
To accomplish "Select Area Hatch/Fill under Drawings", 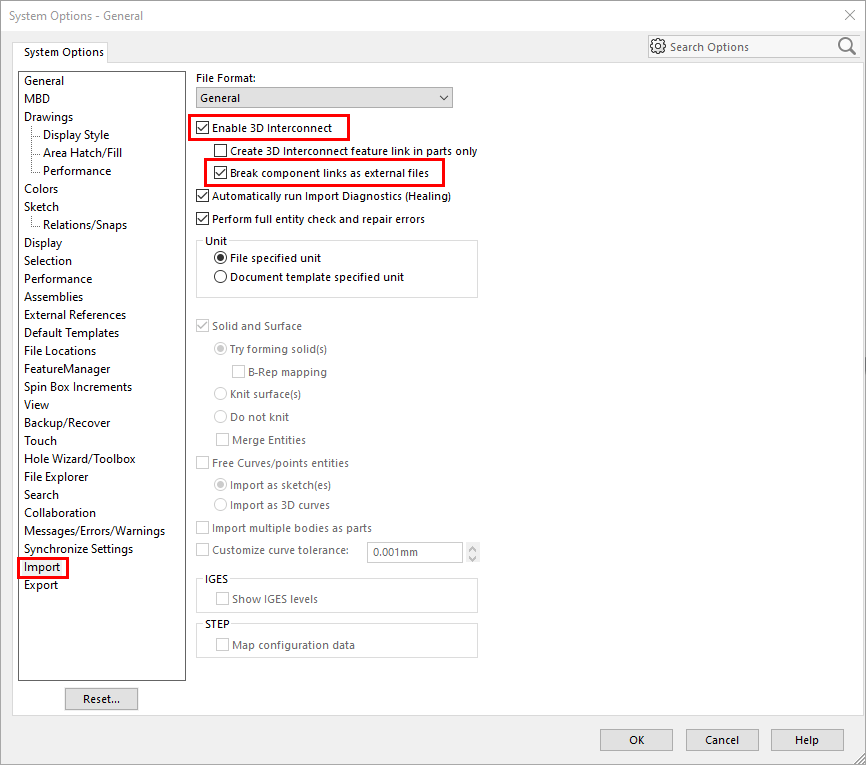I will 83,153.
